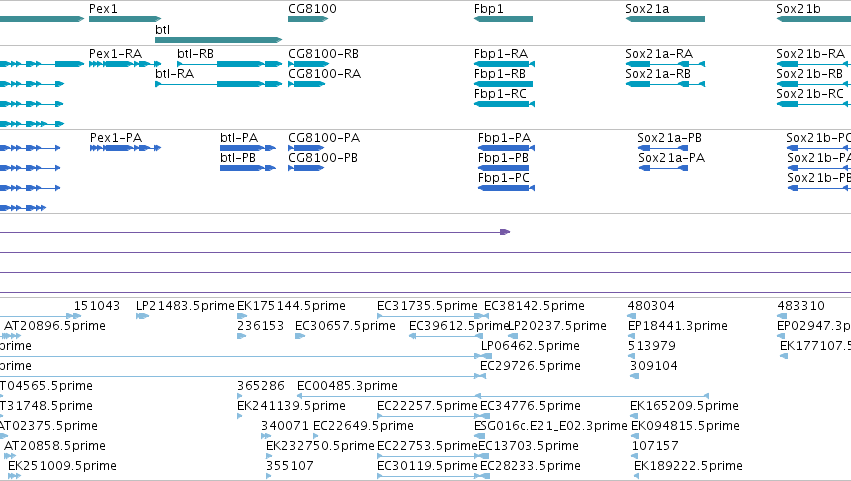Select the Pex1 gene label
Viewport: 851px width, 481px height.
pos(103,9)
